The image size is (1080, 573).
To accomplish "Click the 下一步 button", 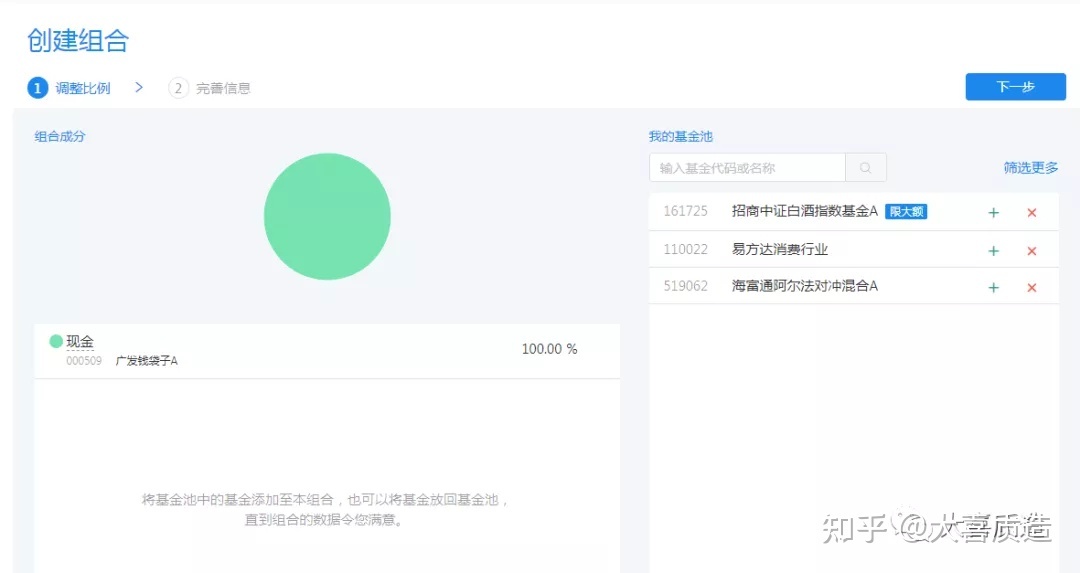I will coord(1015,87).
